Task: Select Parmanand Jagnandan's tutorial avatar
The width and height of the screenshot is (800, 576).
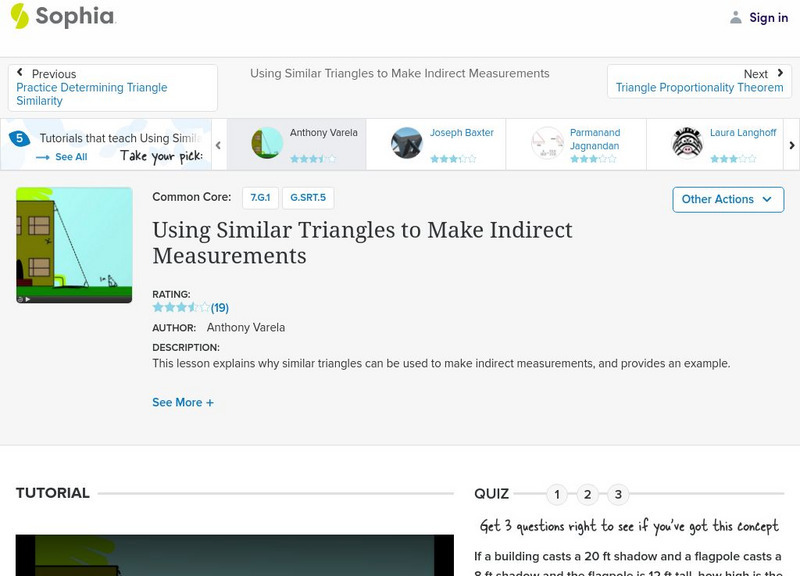Action: point(547,143)
